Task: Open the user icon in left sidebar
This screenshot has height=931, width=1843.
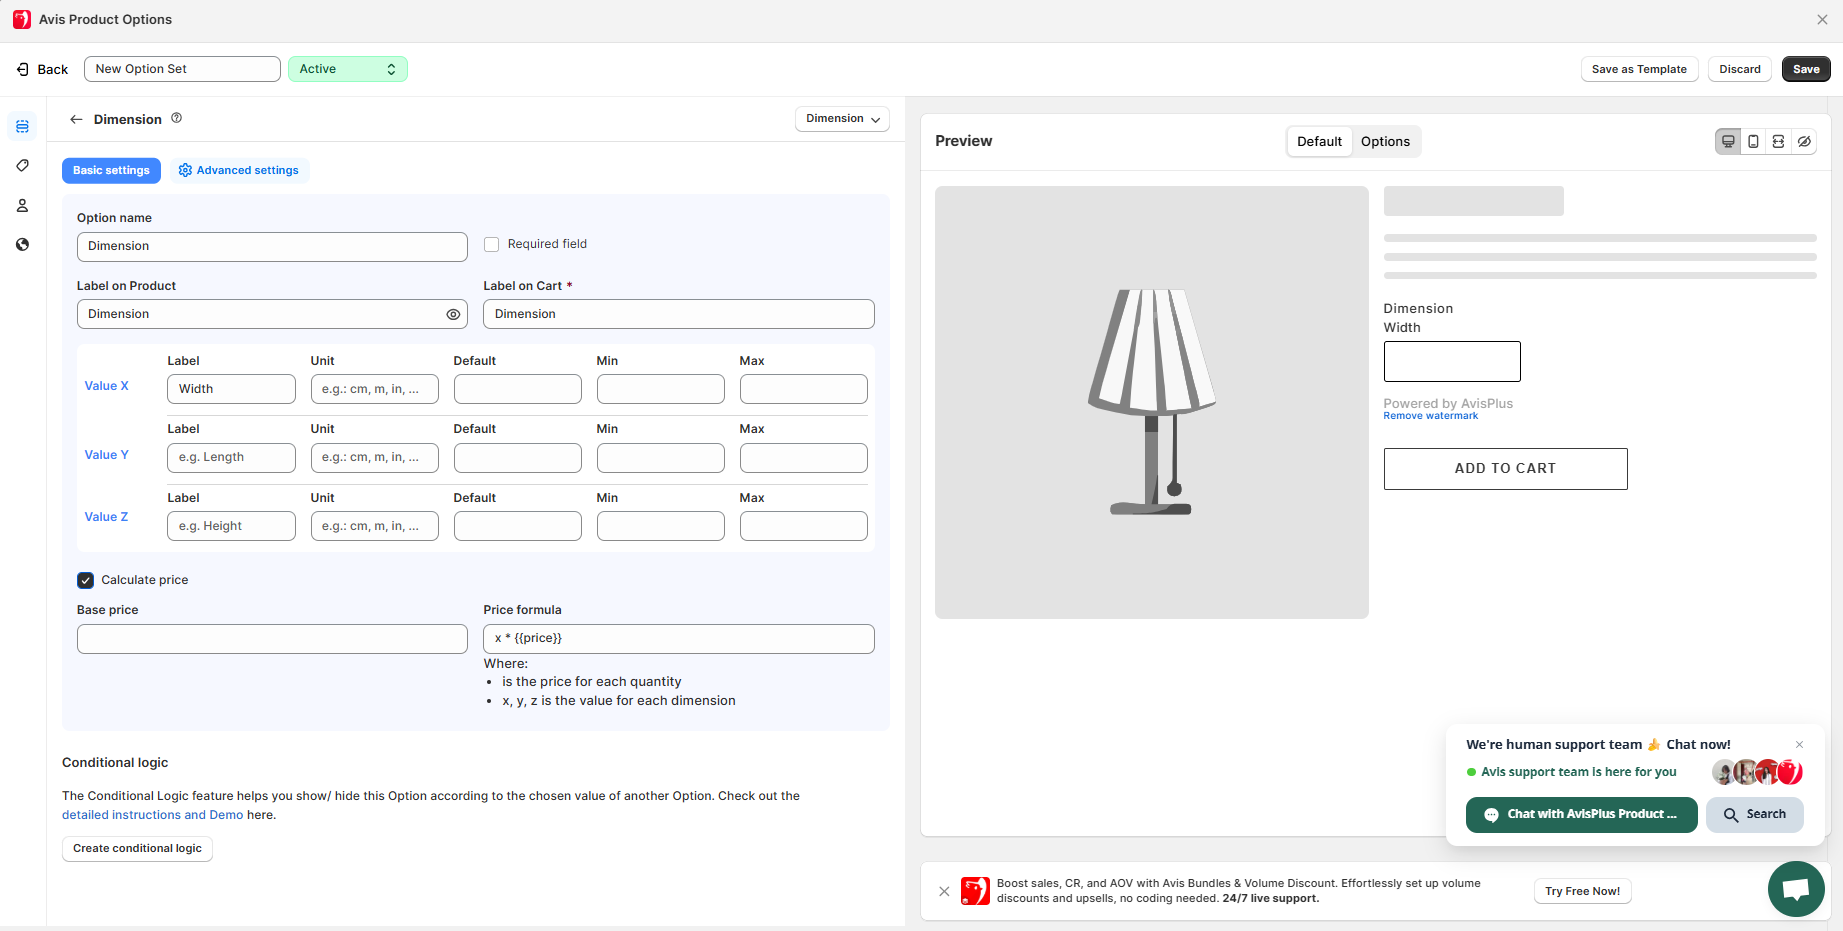Action: coord(22,206)
